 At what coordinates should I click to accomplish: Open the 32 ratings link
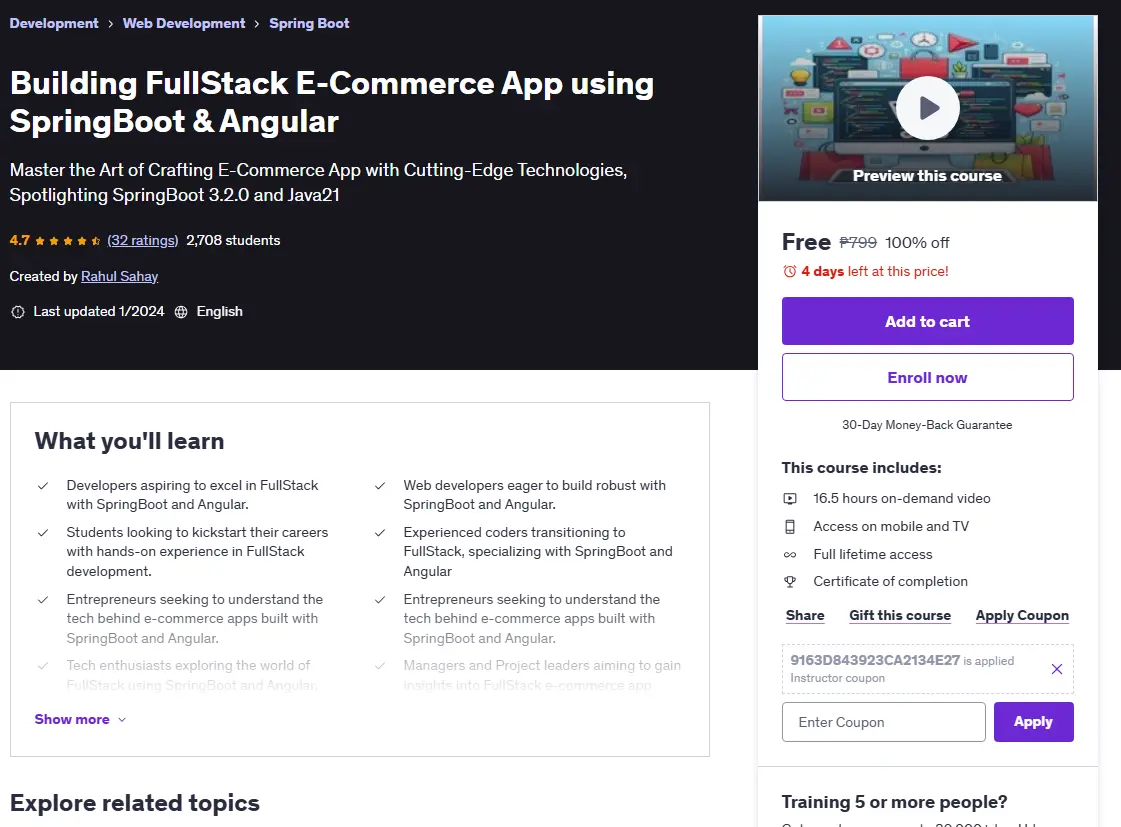tap(142, 240)
